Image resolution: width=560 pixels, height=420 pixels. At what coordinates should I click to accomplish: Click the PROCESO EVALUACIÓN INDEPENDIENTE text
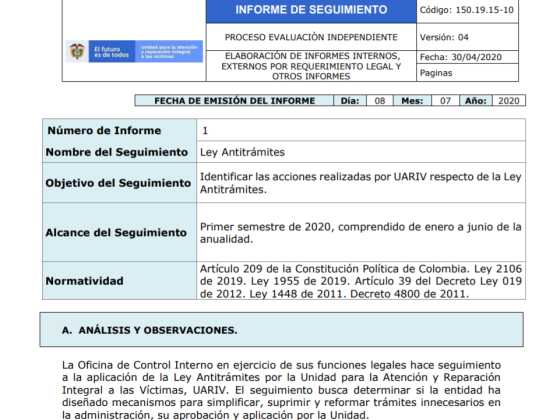(x=311, y=37)
